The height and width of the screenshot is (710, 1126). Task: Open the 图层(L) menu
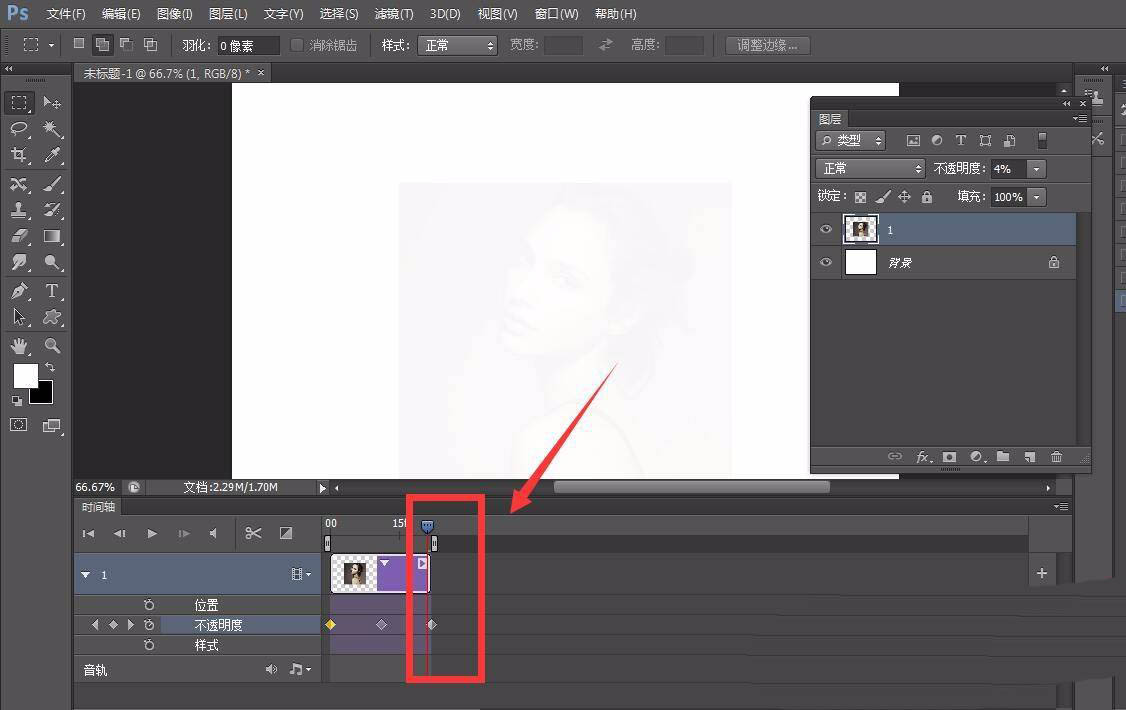coord(228,14)
